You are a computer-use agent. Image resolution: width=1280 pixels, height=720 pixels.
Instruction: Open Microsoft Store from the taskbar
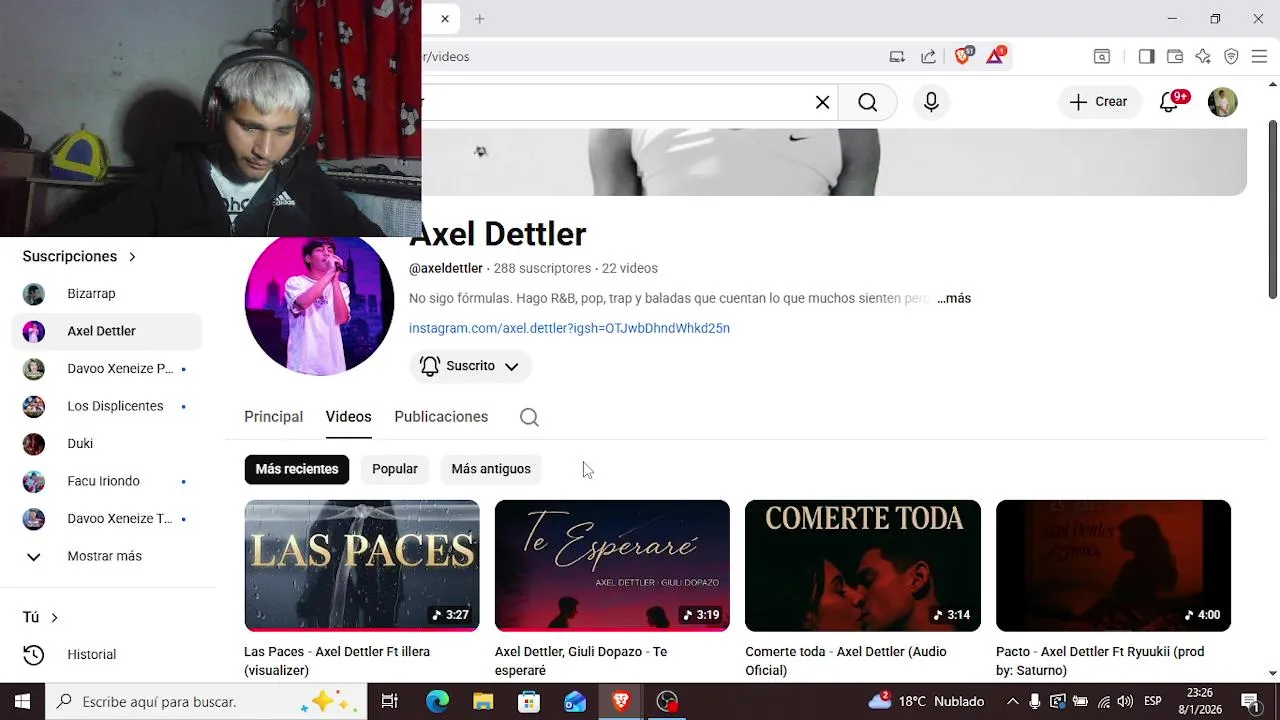tap(529, 702)
